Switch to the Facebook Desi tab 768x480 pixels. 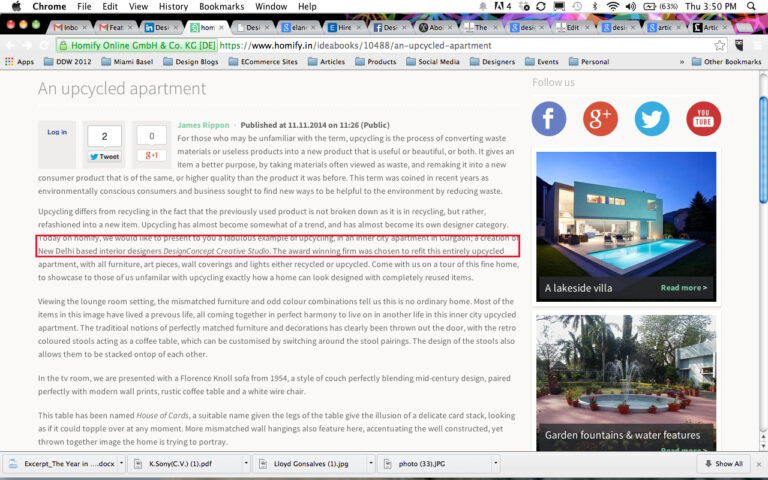[x=389, y=27]
